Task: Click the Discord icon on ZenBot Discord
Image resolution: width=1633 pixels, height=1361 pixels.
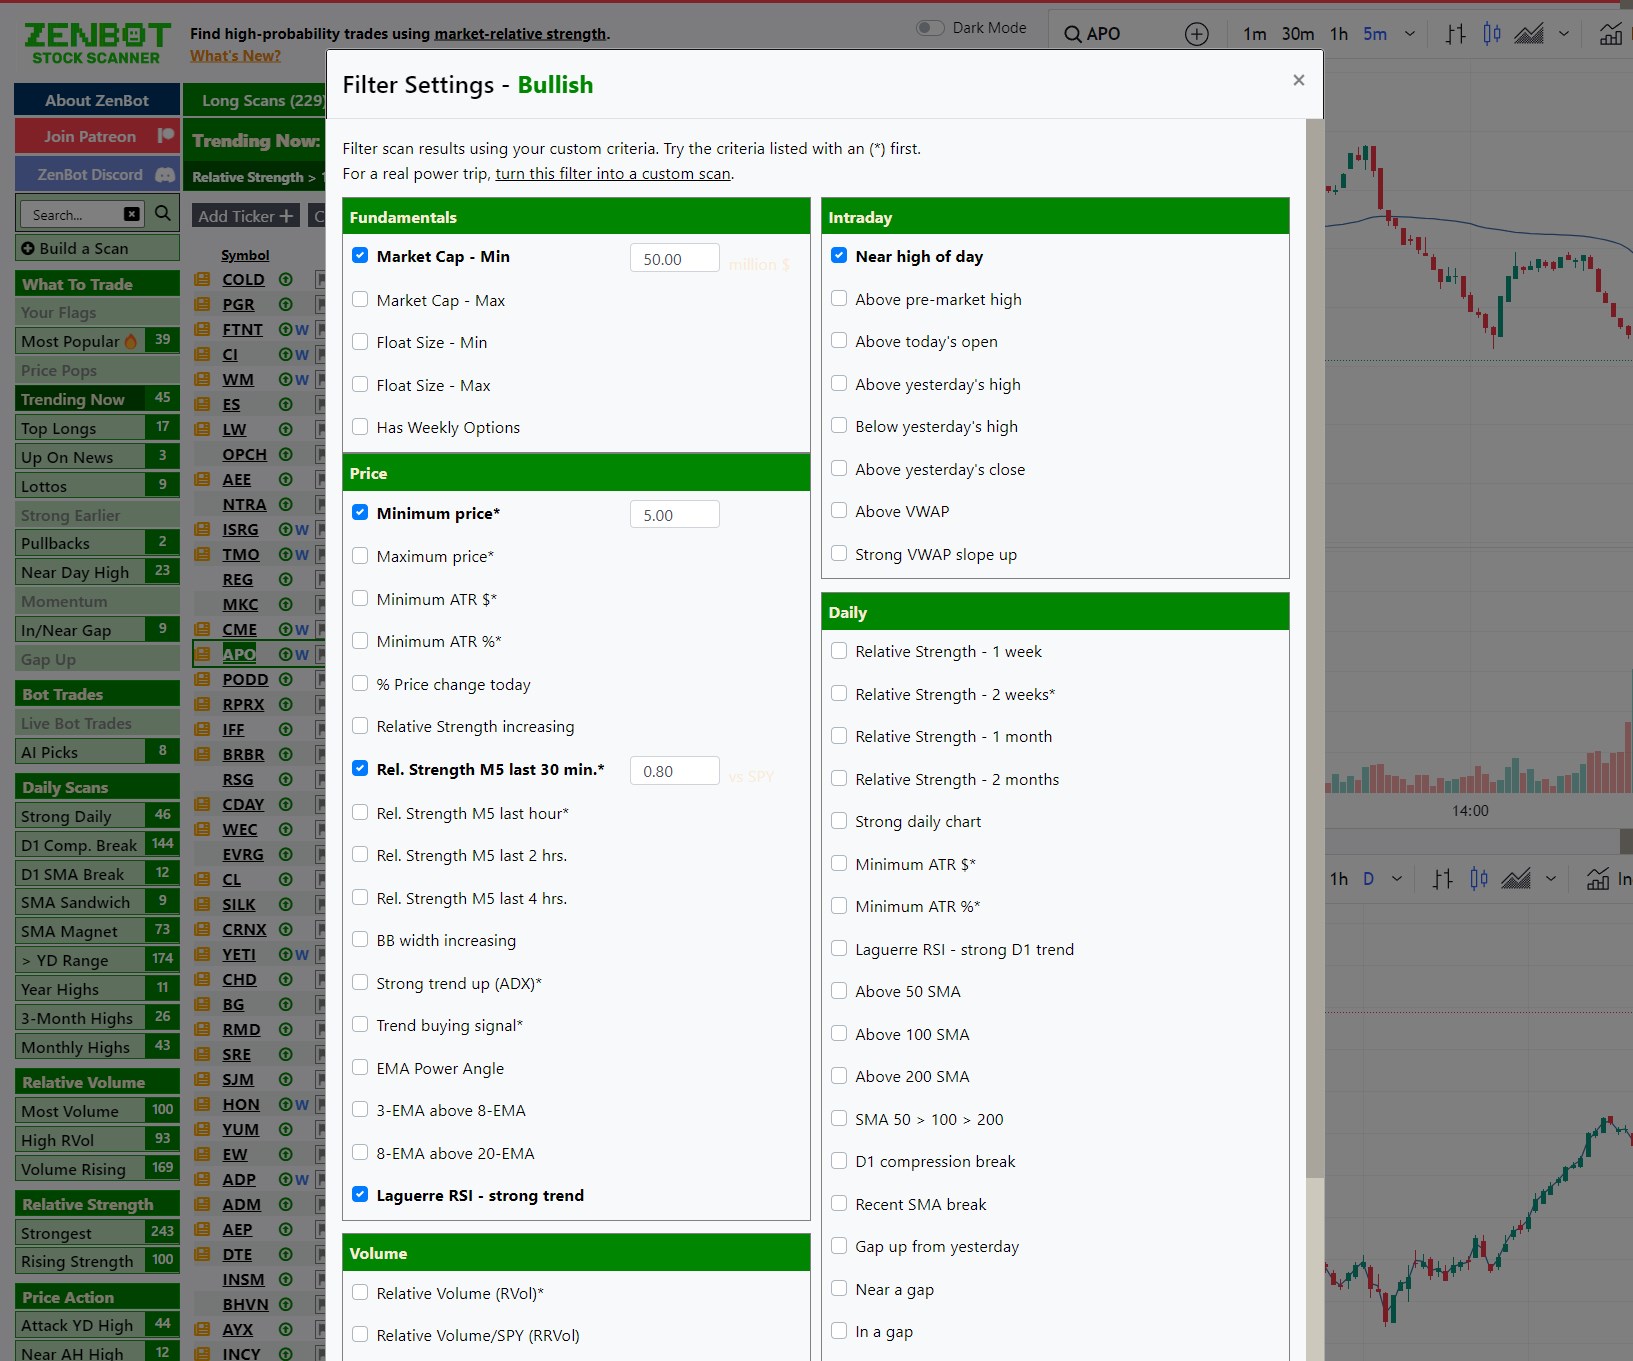Action: point(163,174)
